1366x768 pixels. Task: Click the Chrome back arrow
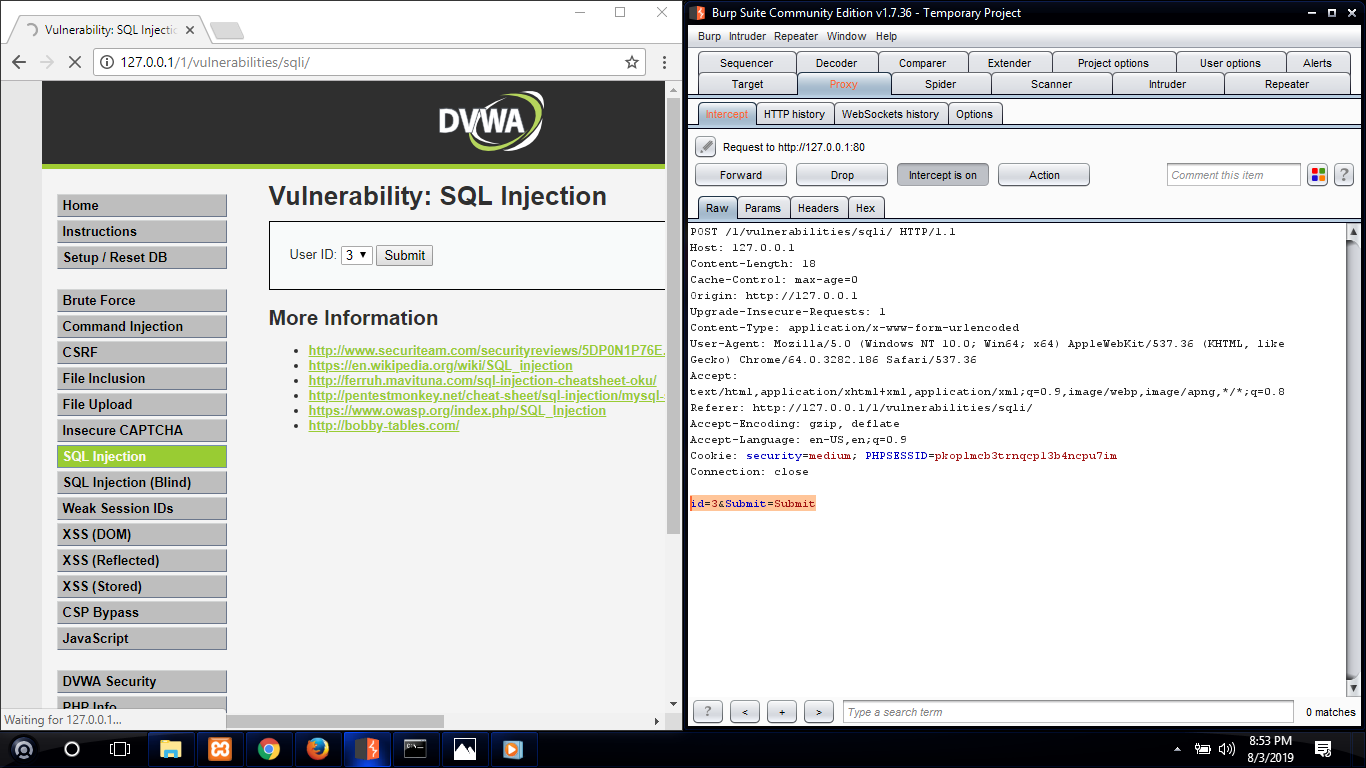(19, 62)
